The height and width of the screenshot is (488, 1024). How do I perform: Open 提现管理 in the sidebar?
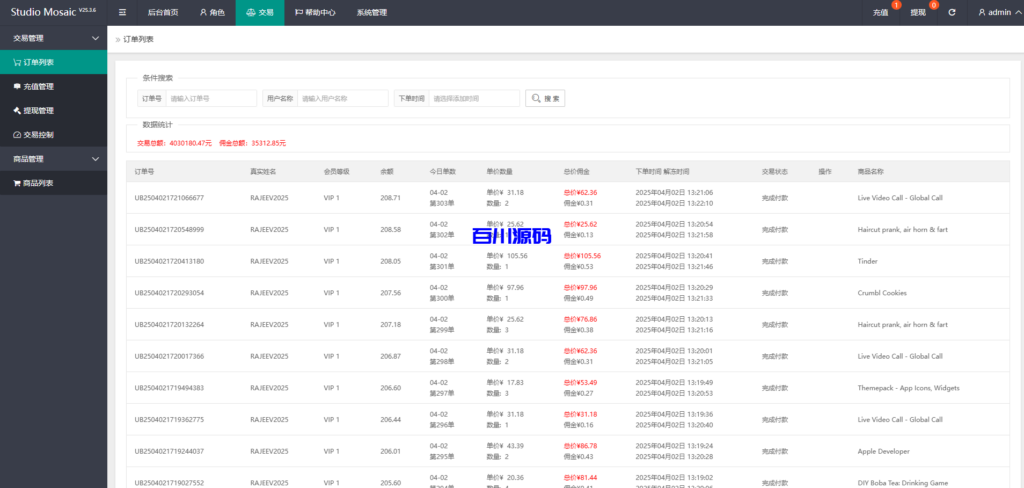pyautogui.click(x=38, y=110)
